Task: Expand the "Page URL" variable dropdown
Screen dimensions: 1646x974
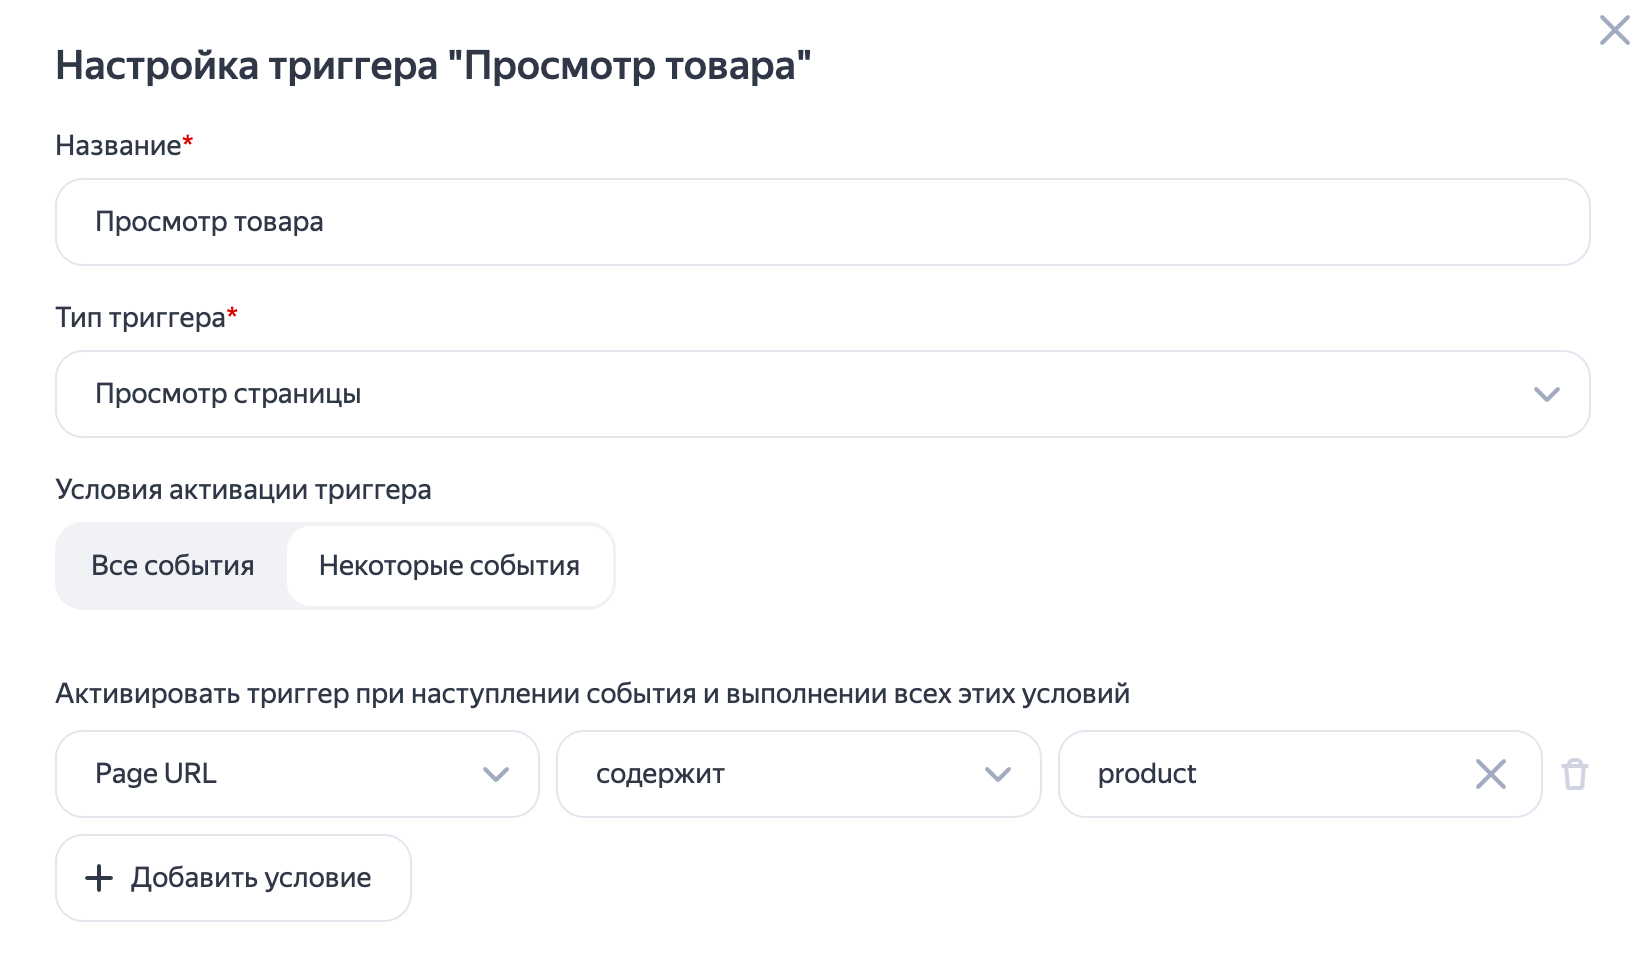Action: point(280,774)
